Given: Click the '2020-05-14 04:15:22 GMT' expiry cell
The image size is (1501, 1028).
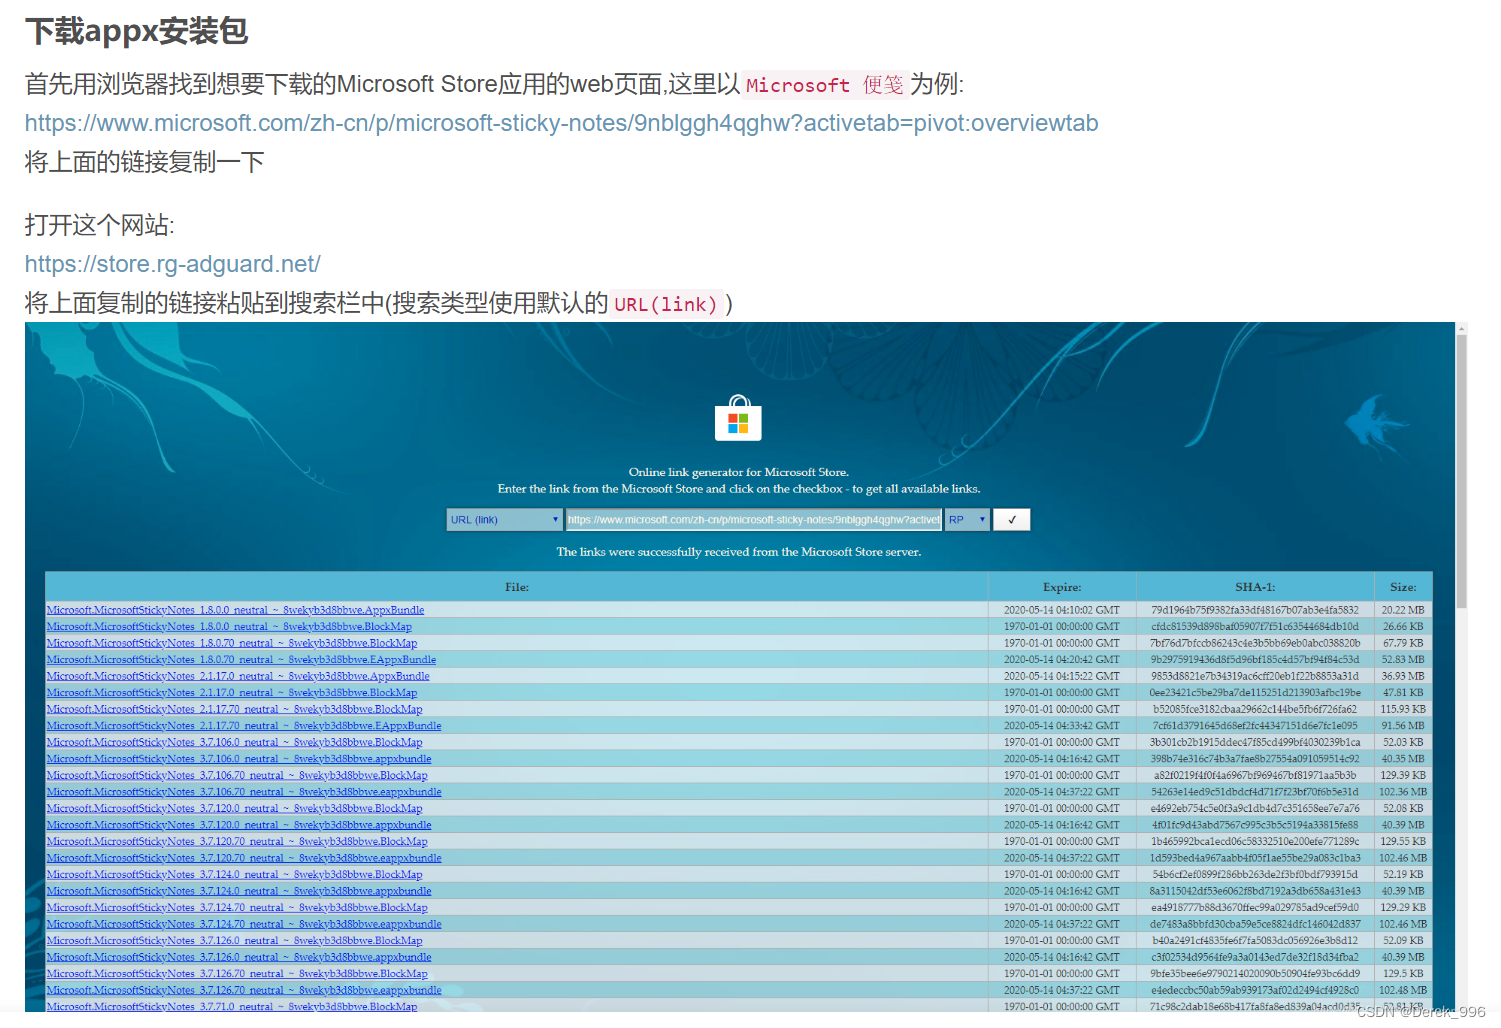Looking at the screenshot, I should pos(1062,676).
